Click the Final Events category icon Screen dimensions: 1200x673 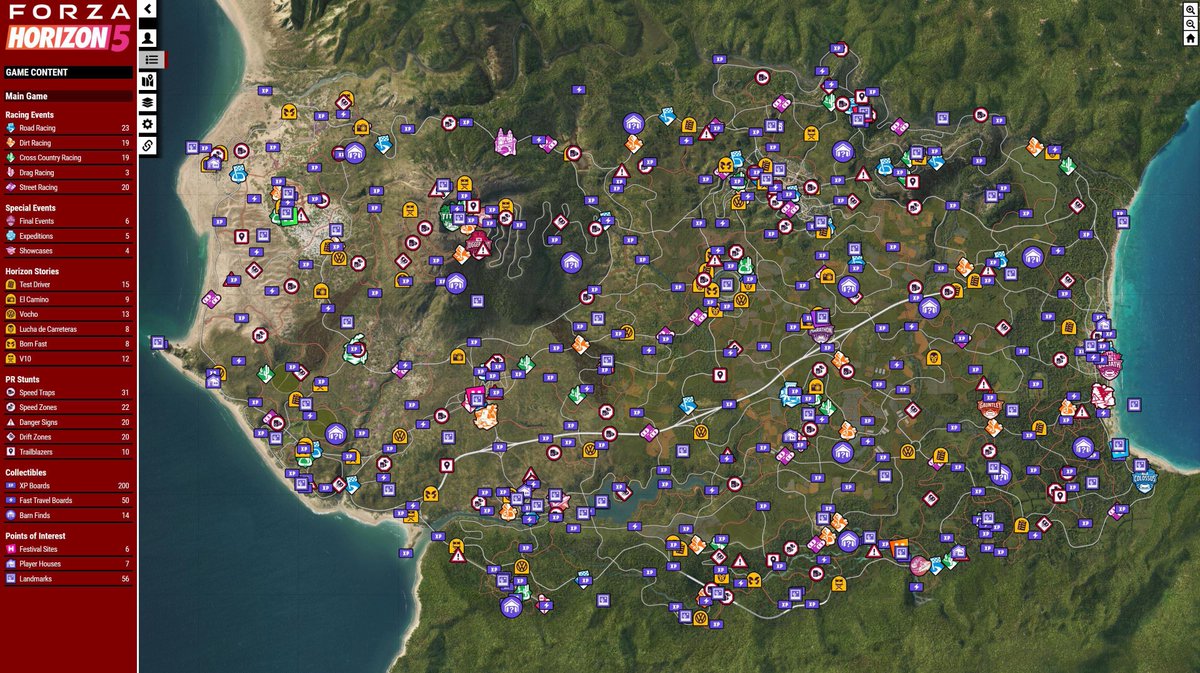tap(11, 221)
